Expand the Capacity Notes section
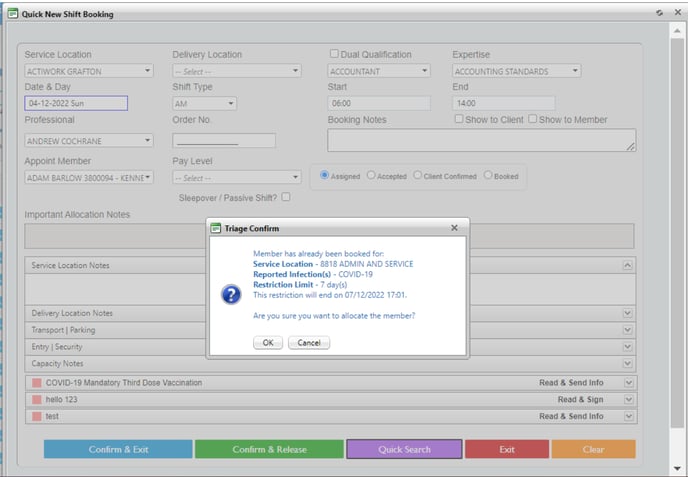This screenshot has height=477, width=688. (627, 363)
